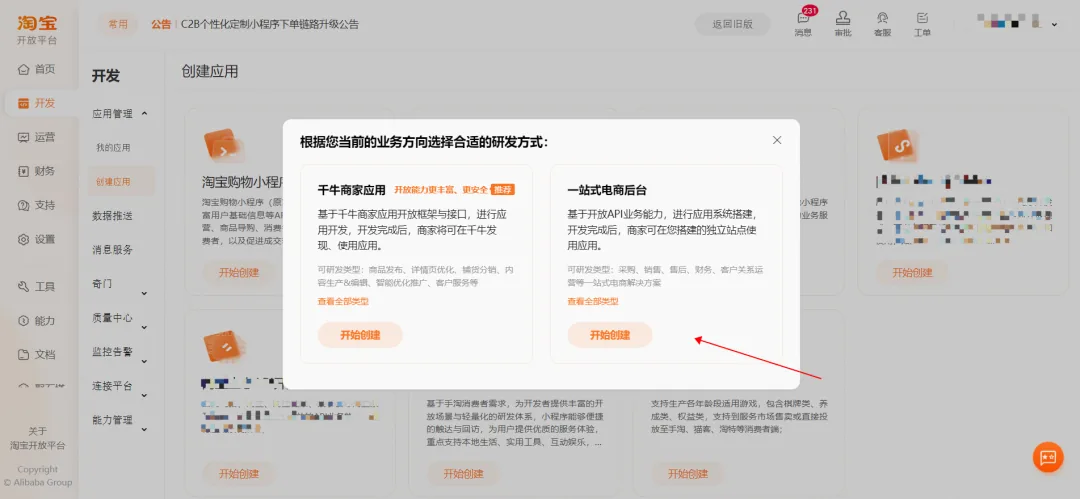Click 开始创建 under the 游戏 description card

pyautogui.click(x=687, y=473)
